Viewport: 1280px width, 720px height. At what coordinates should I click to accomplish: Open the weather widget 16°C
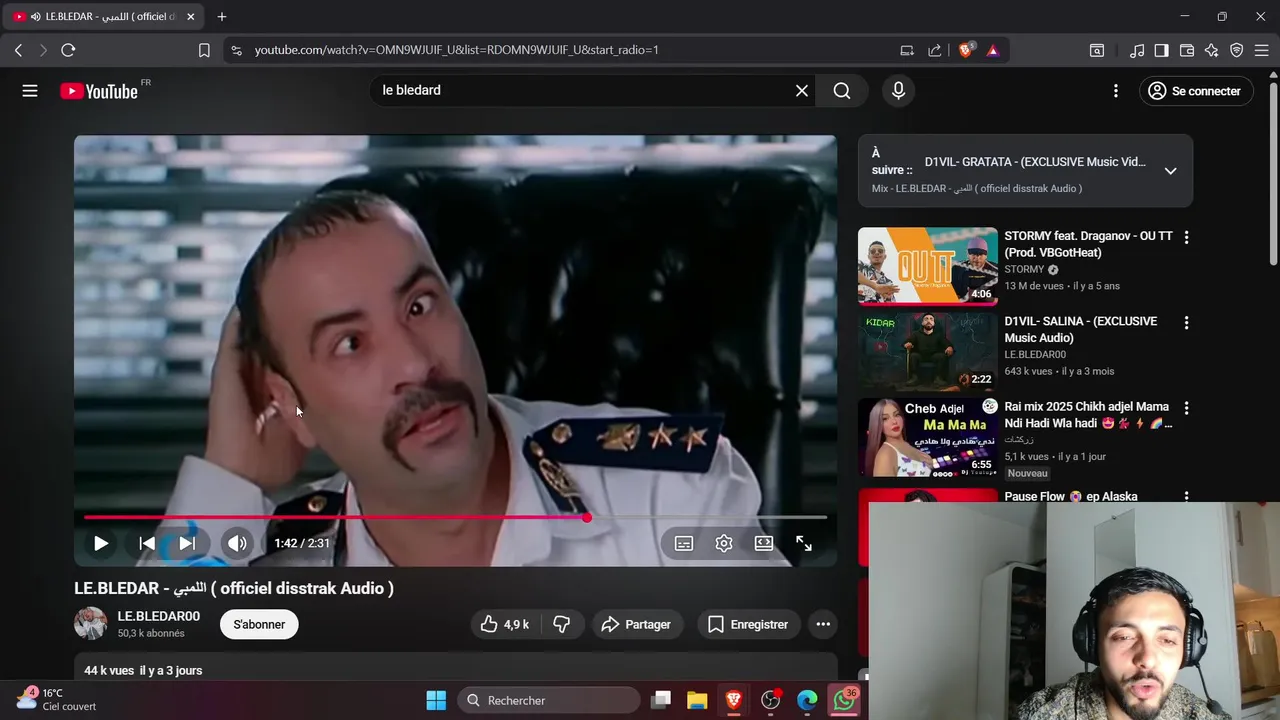point(56,699)
